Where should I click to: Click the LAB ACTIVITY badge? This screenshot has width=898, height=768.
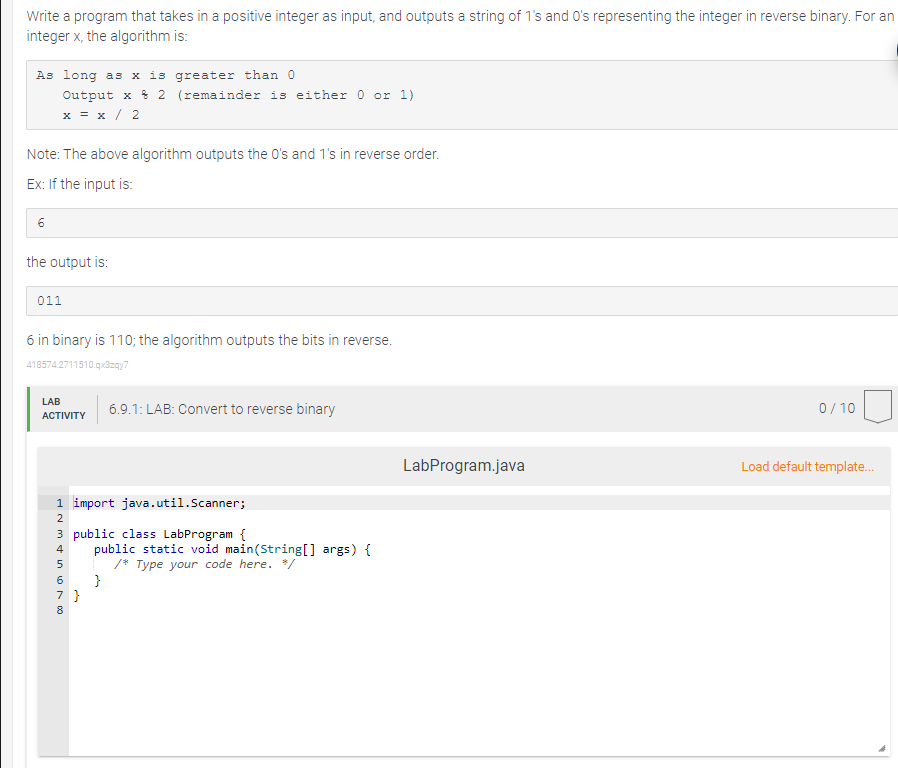click(x=62, y=407)
